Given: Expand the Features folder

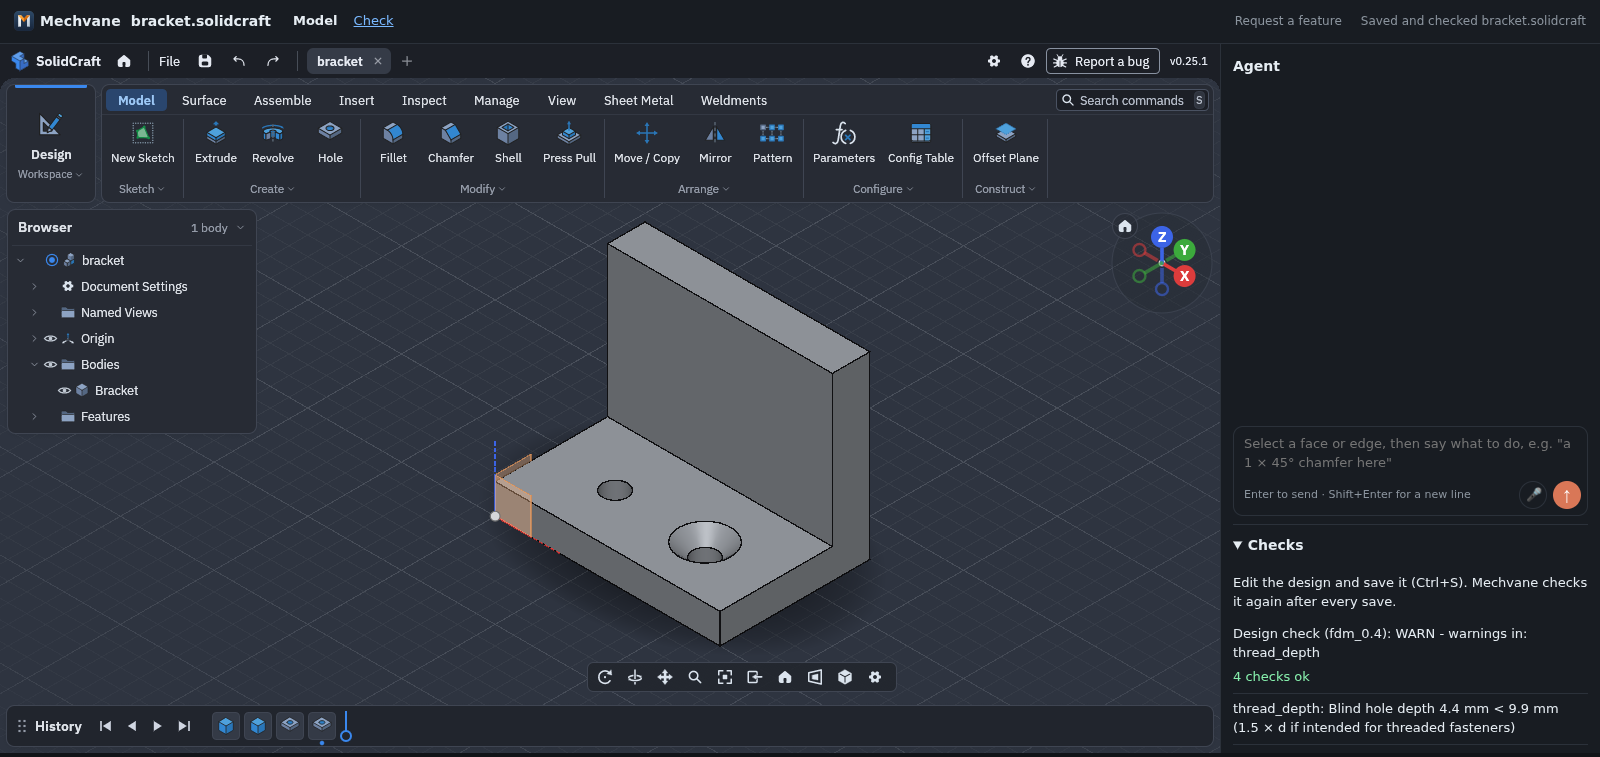Looking at the screenshot, I should pyautogui.click(x=34, y=417).
